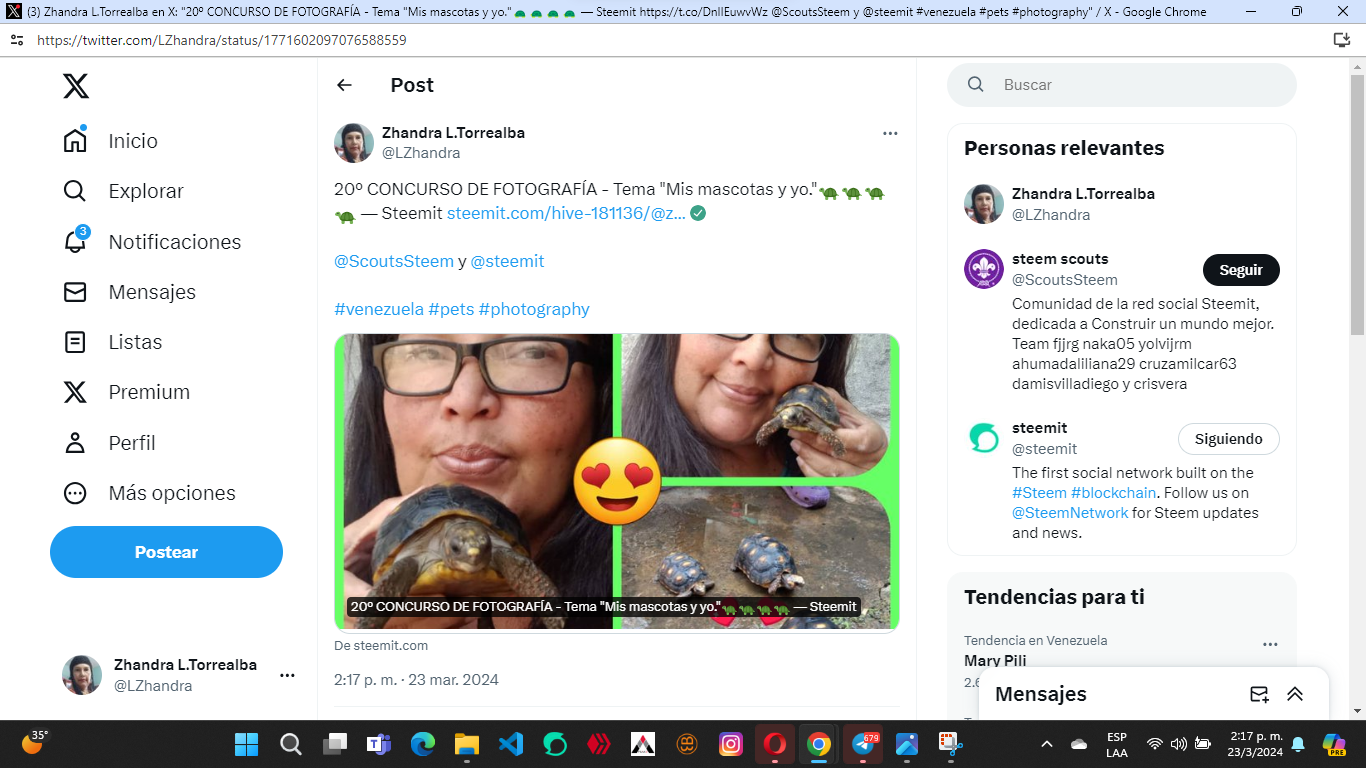Click the blue Postear button
The image size is (1366, 768).
point(166,552)
